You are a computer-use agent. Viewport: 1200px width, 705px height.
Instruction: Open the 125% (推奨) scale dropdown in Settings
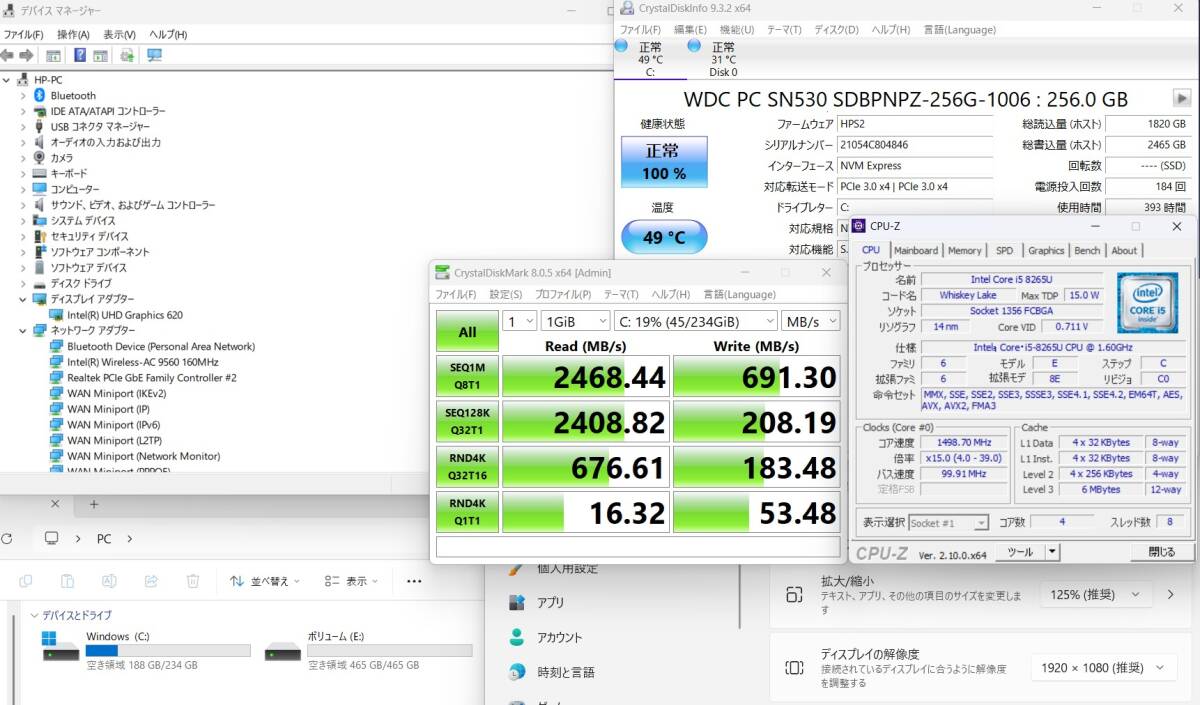point(1095,594)
